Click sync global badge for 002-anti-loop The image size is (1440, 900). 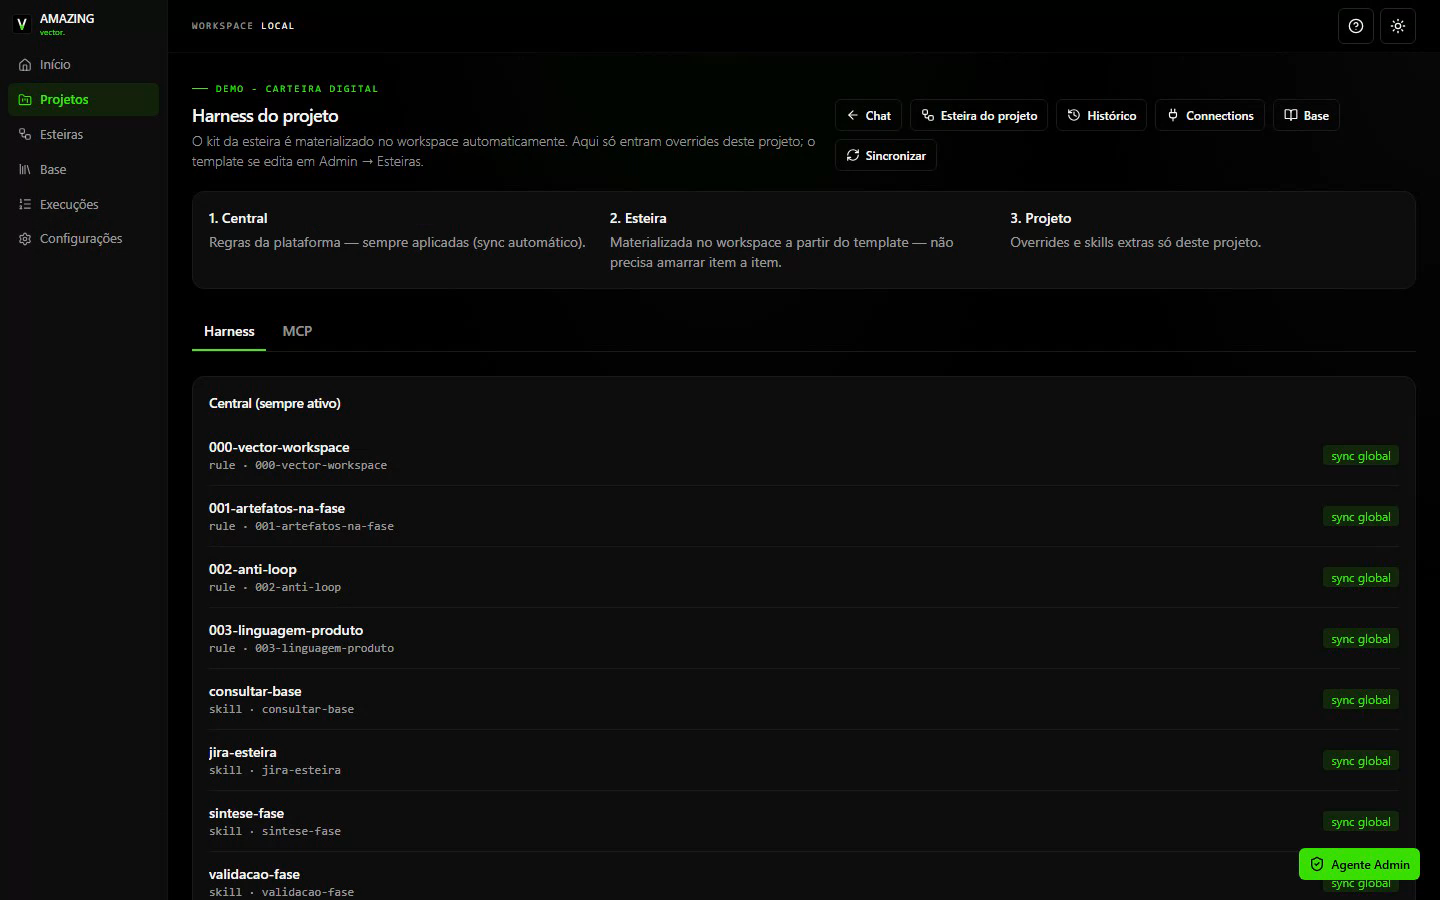click(1360, 578)
